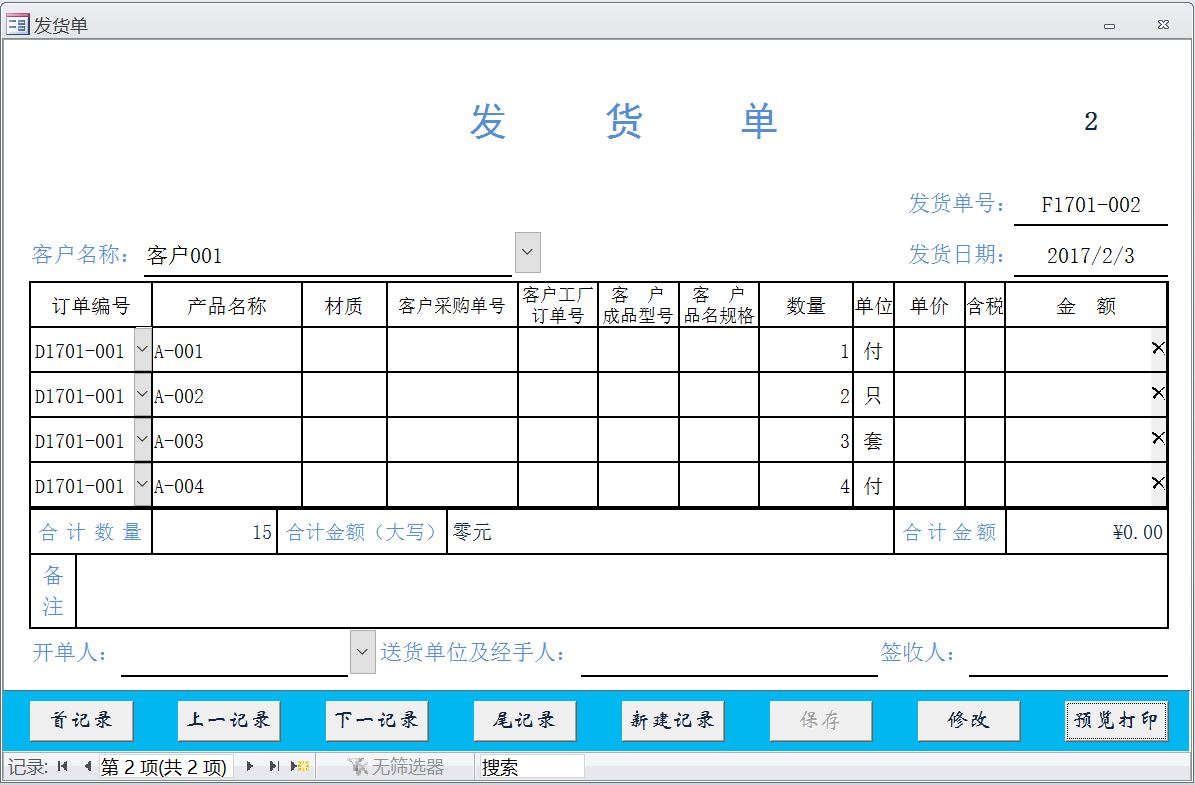
Task: Remove the A-004 row using X icon
Action: pyautogui.click(x=1158, y=484)
